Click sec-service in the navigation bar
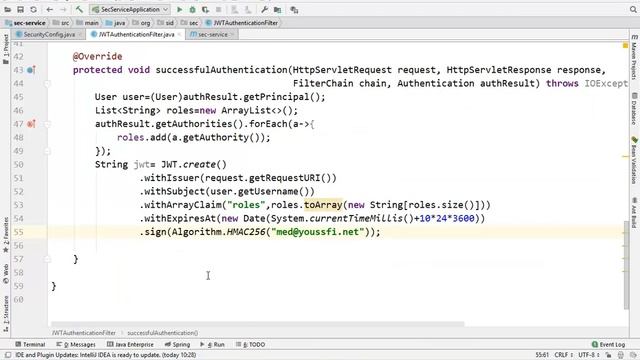 pos(26,23)
